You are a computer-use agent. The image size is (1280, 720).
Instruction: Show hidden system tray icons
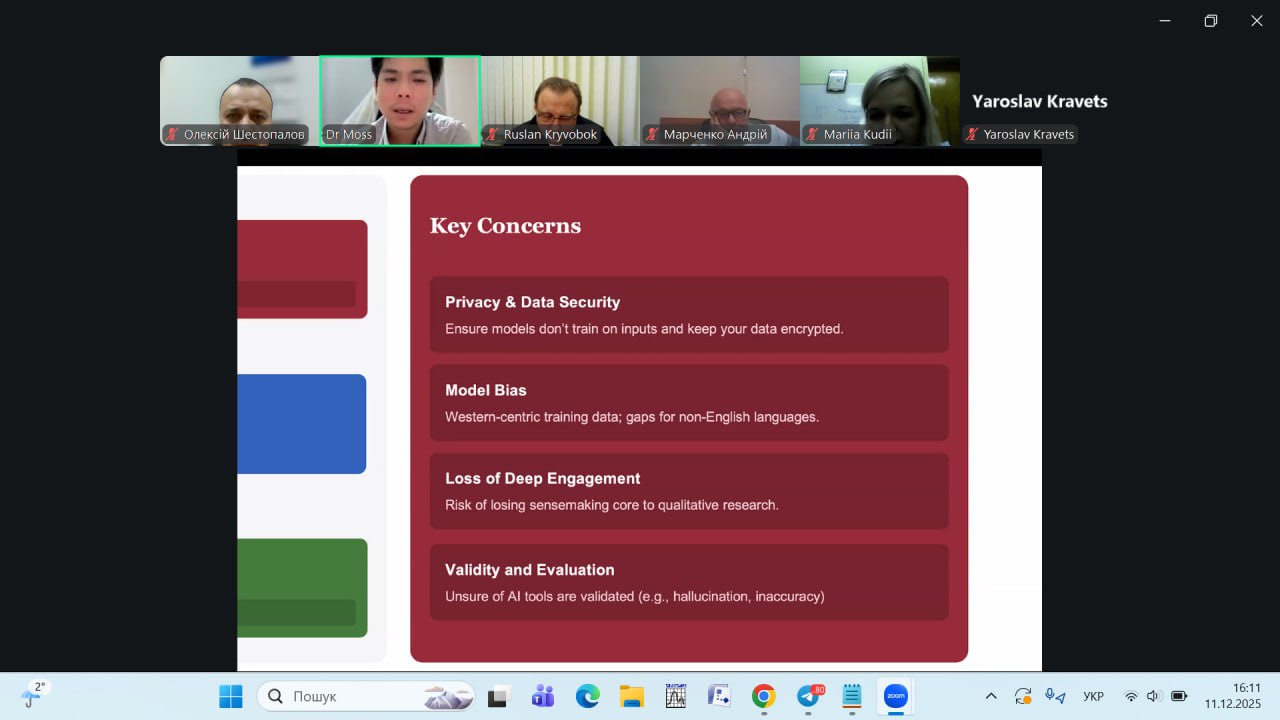point(991,696)
